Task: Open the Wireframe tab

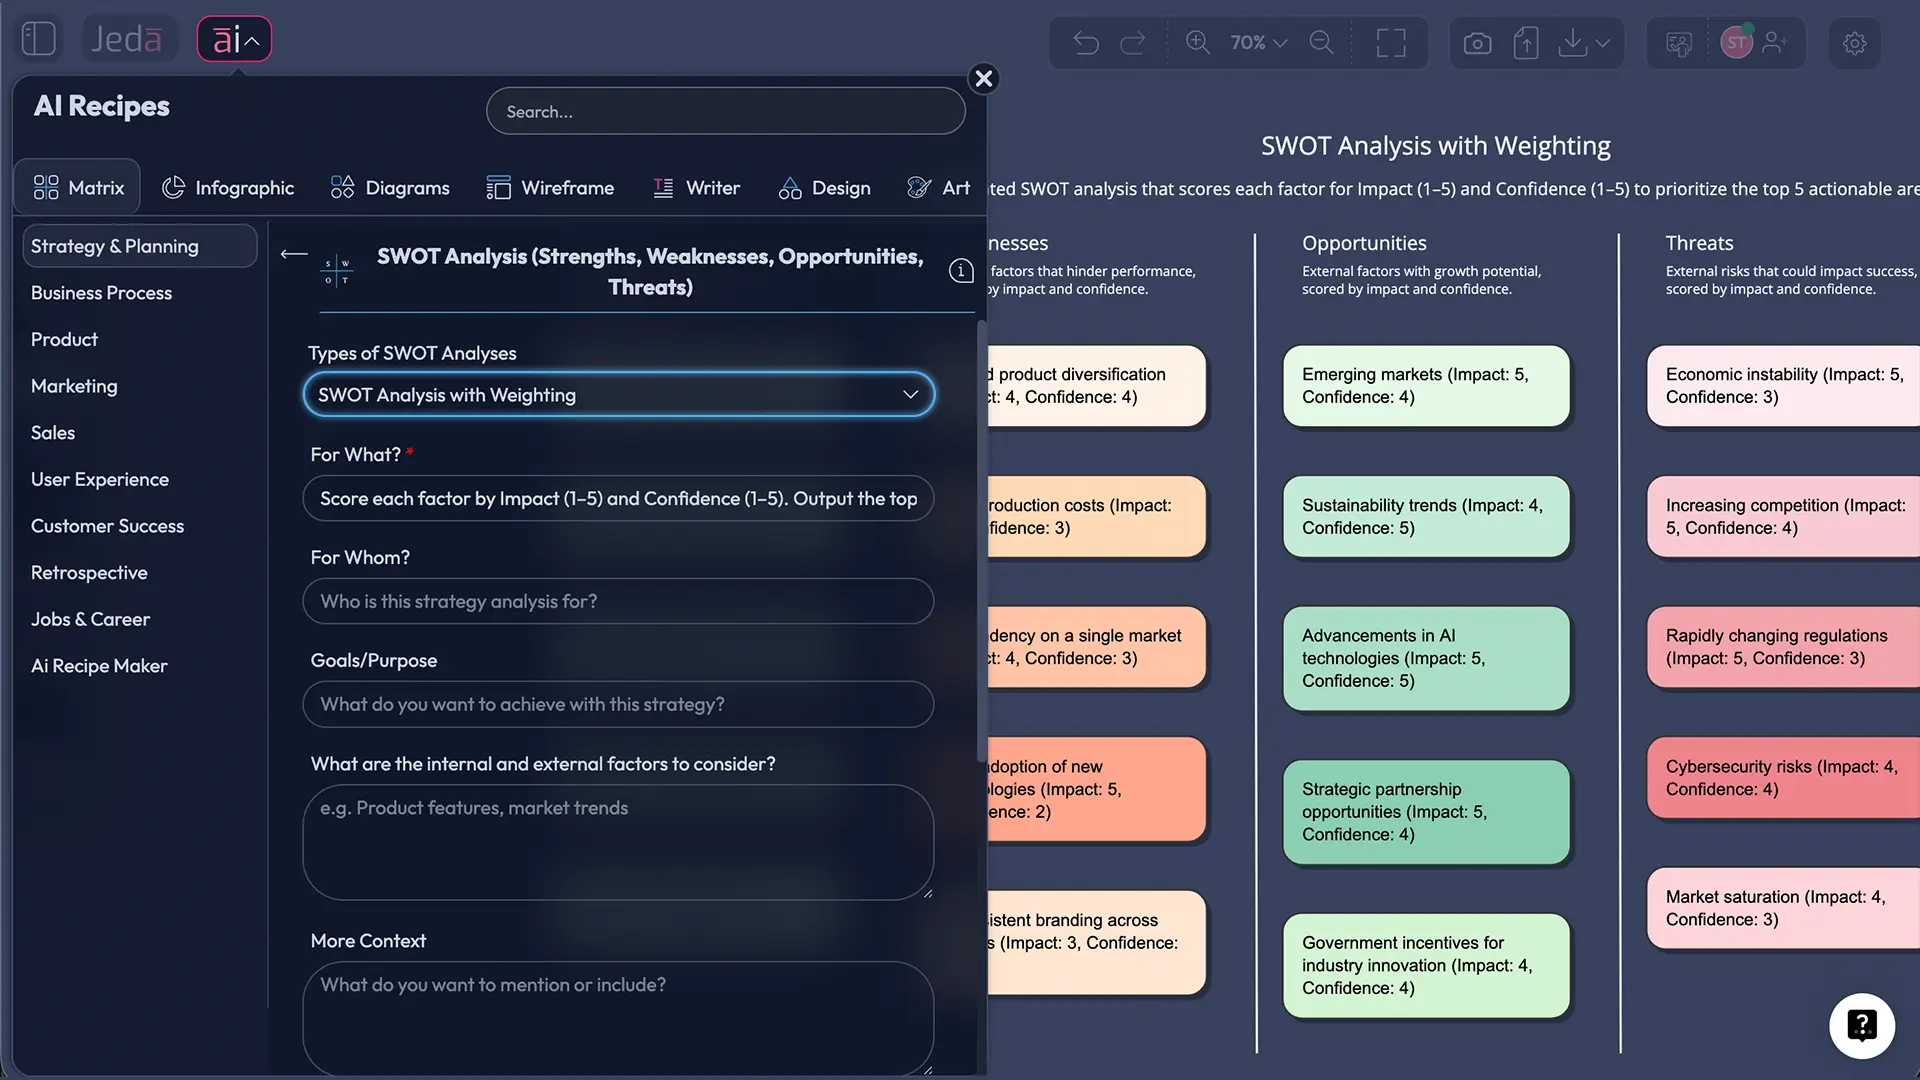Action: (x=550, y=188)
